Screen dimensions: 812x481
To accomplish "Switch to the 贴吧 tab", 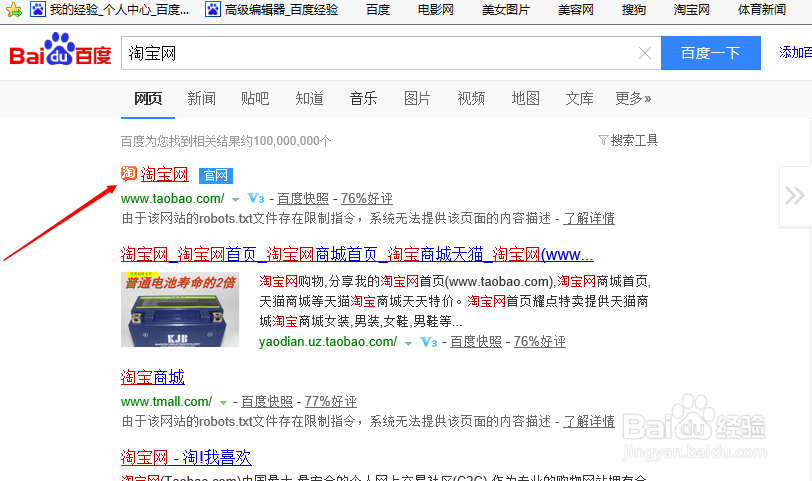I will tap(255, 98).
